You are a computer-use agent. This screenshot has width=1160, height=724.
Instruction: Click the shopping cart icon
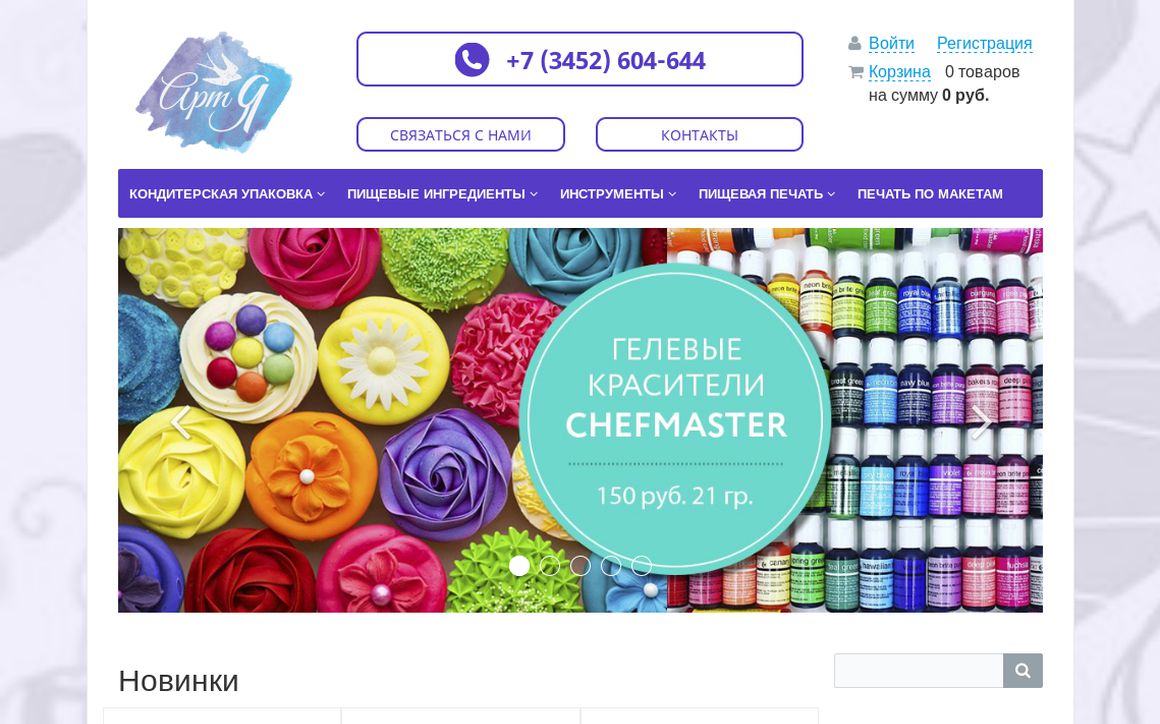[856, 72]
